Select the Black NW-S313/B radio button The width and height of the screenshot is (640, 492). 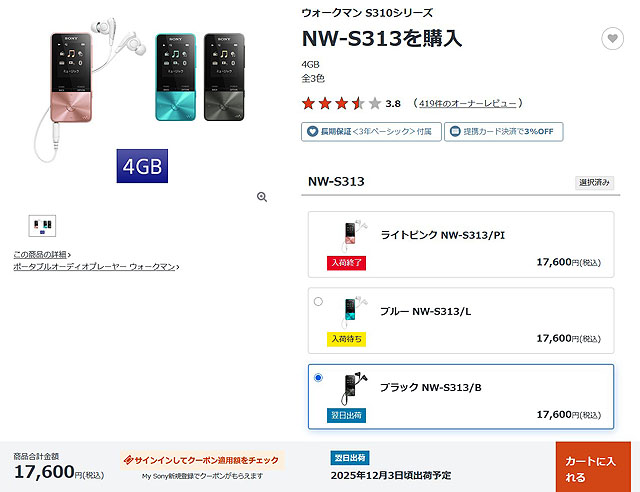click(318, 377)
